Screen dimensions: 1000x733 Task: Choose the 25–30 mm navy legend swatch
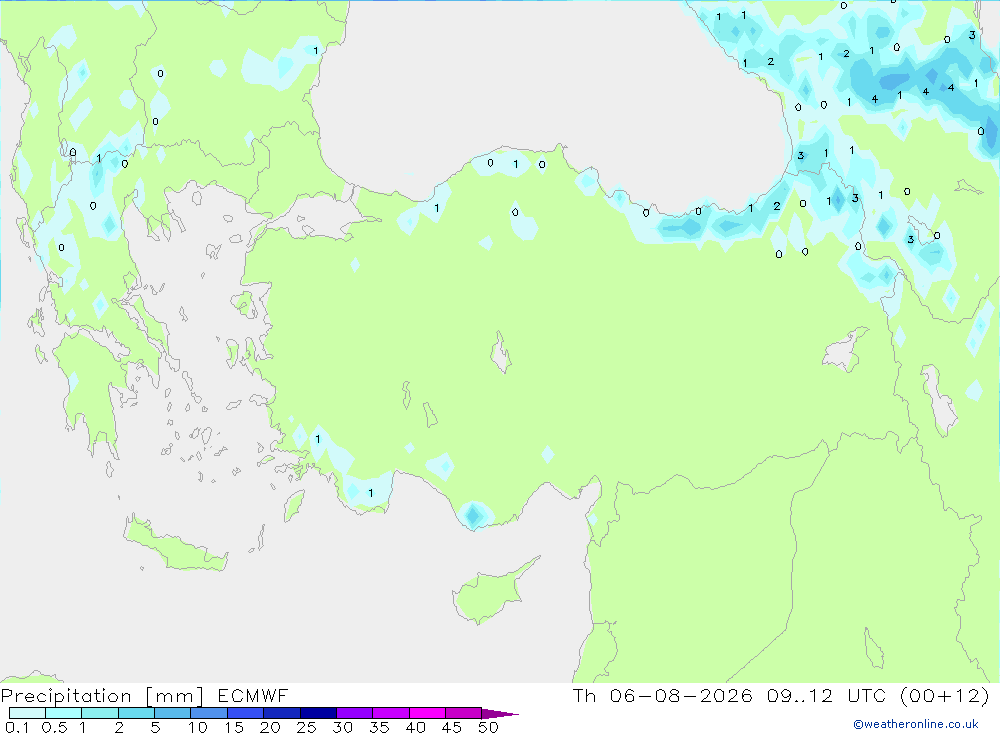318,713
